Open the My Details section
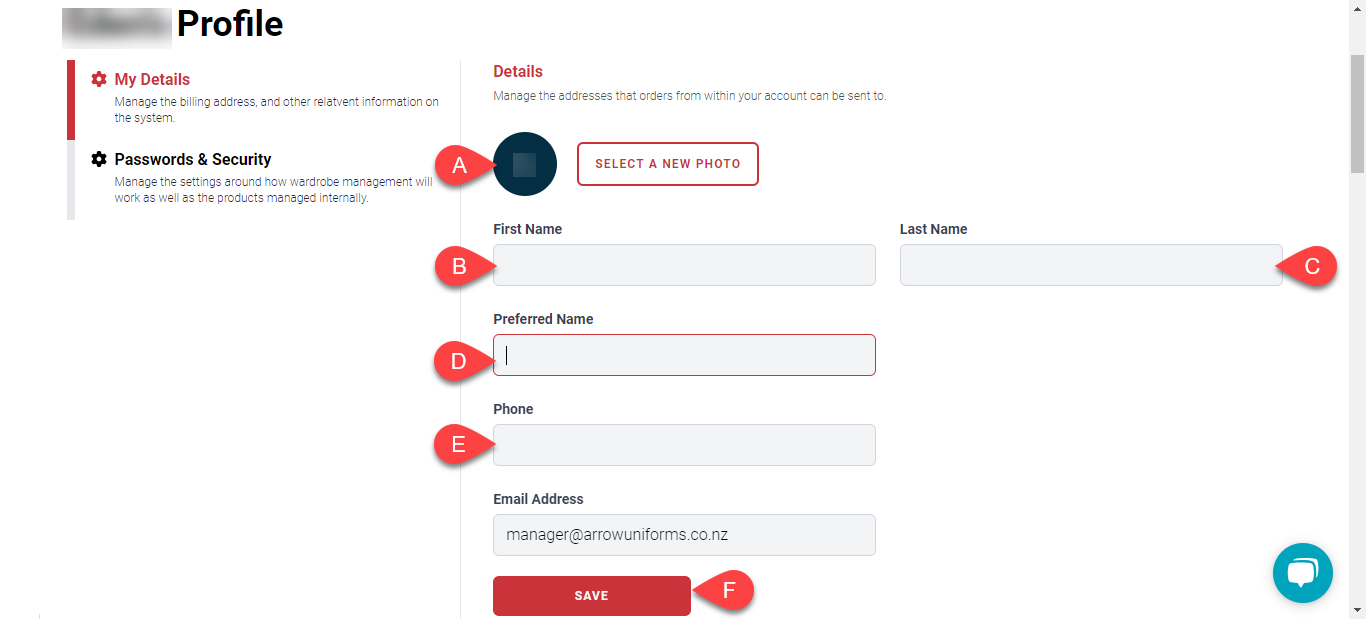 [x=152, y=79]
